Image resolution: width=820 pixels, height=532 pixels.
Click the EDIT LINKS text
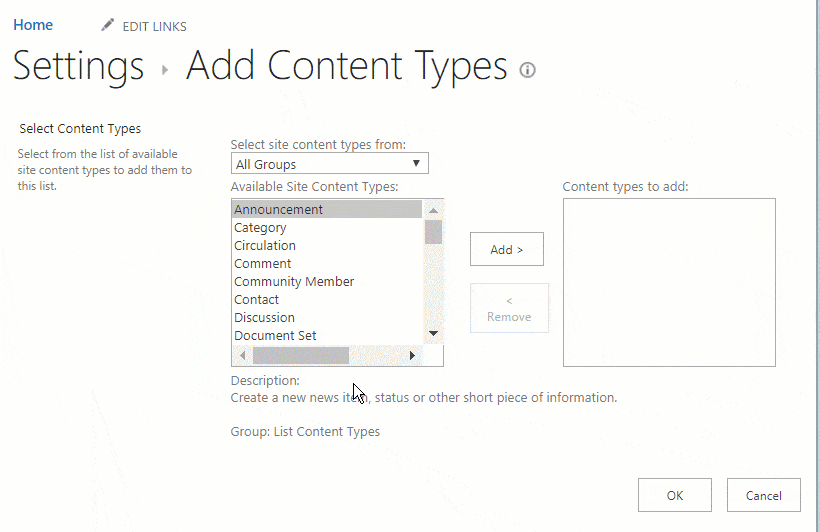(154, 27)
